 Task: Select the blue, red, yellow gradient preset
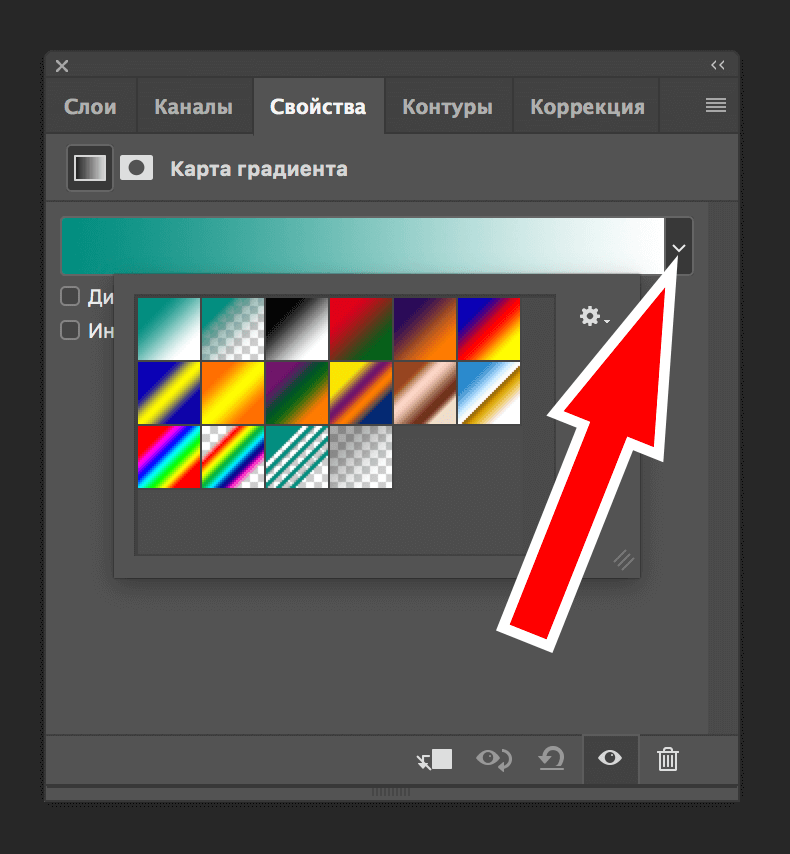point(489,329)
